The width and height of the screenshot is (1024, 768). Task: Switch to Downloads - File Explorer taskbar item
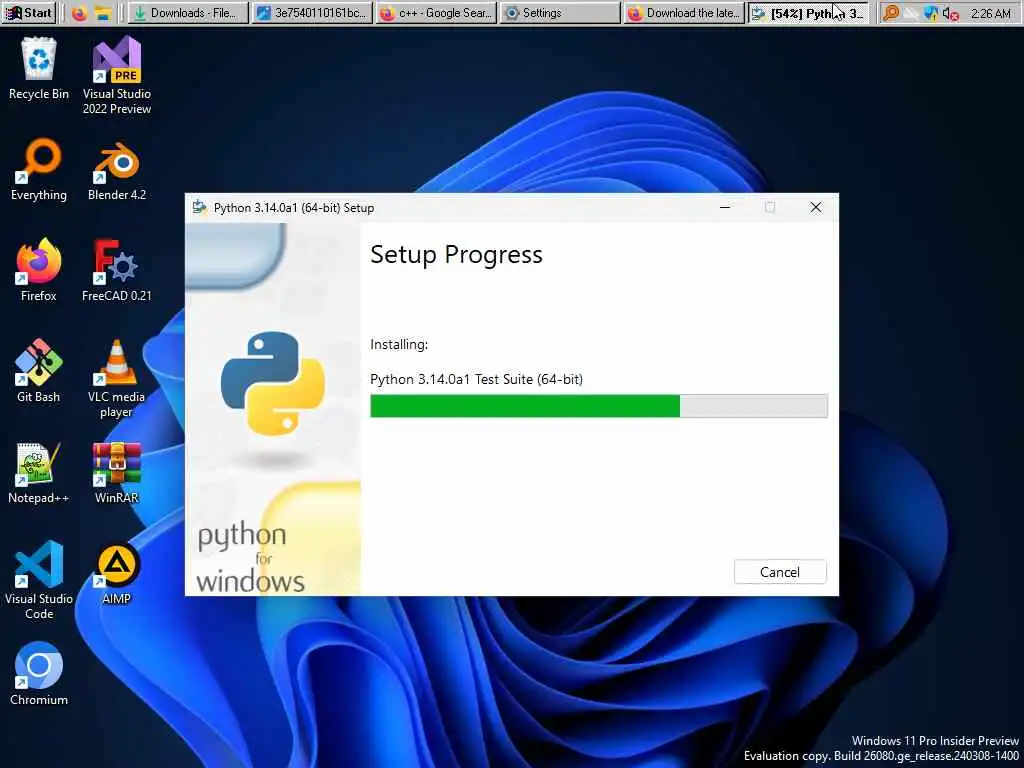[187, 12]
